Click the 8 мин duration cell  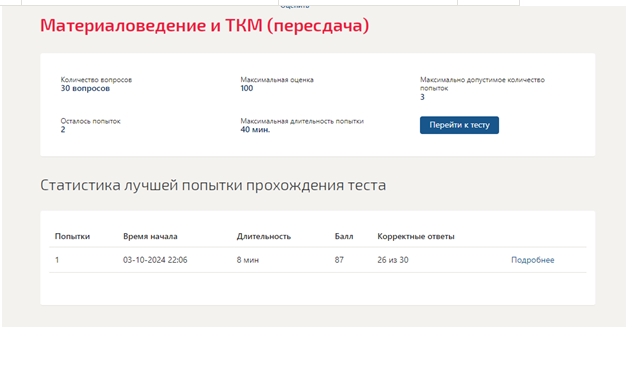(x=248, y=260)
